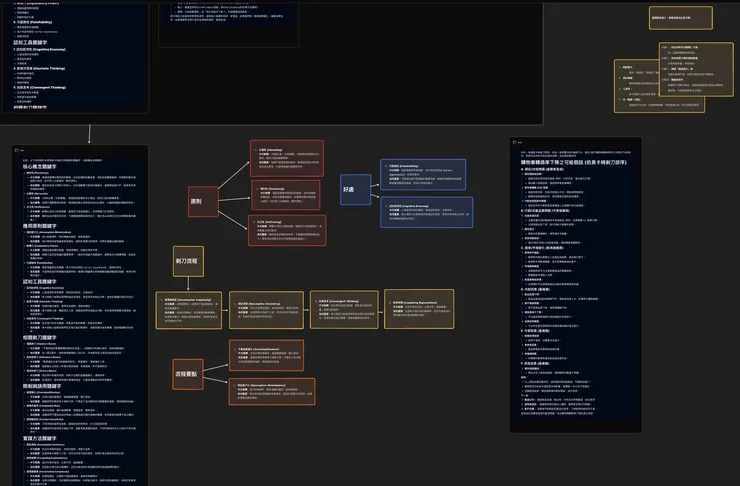Click heading 相關剃刀關鍵字 in the tall left card
The height and width of the screenshot is (486, 740).
coord(40,338)
